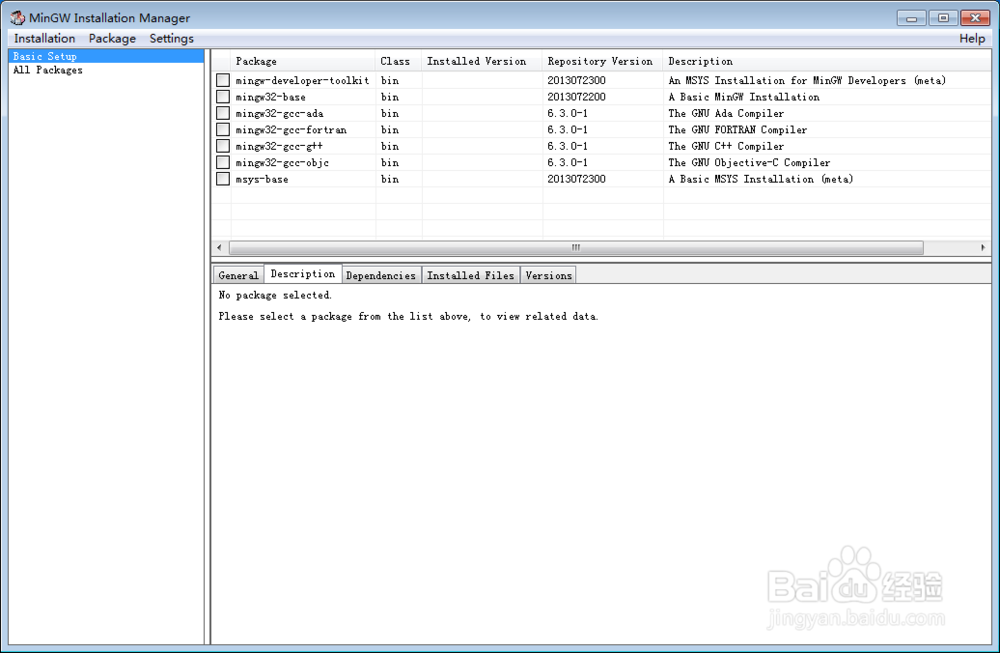This screenshot has width=1000, height=653.
Task: Mark the mingw32-gcc-objc package checkbox
Action: [223, 163]
